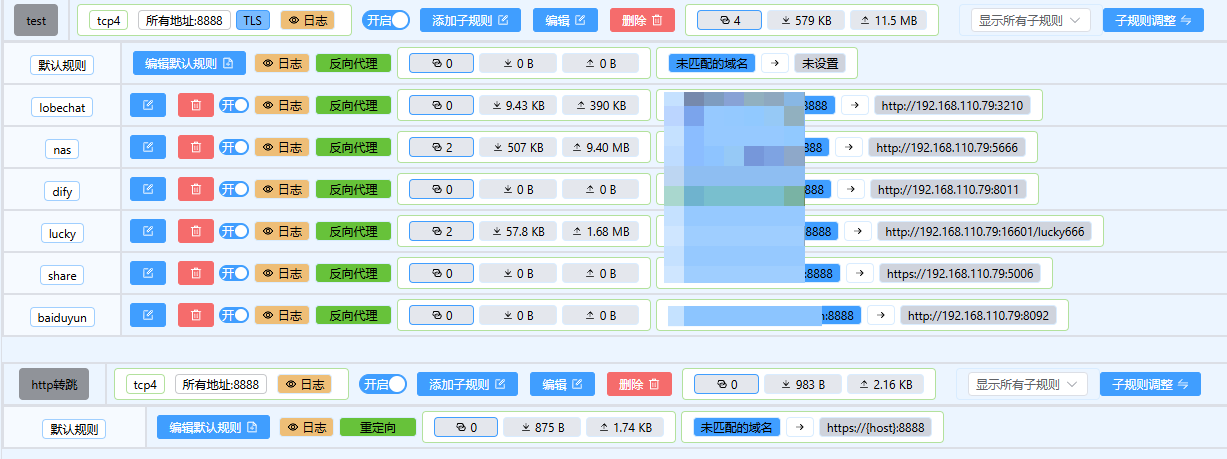Click 编辑 button for http转跳 rule
This screenshot has height=459, width=1227.
562,384
